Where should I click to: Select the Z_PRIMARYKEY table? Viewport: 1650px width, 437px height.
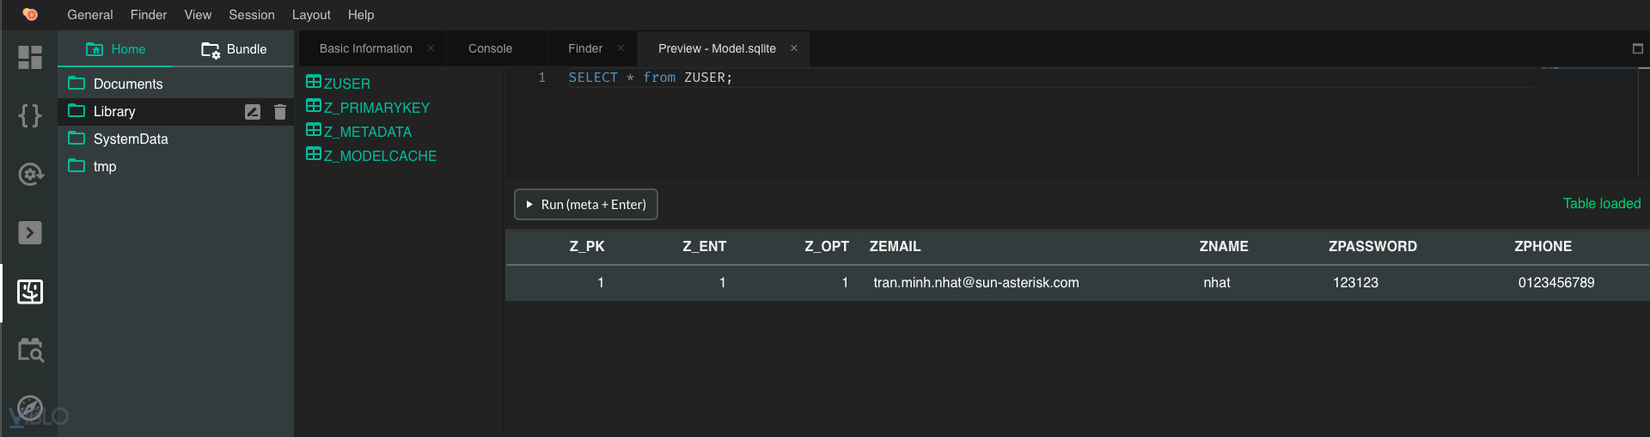point(376,108)
